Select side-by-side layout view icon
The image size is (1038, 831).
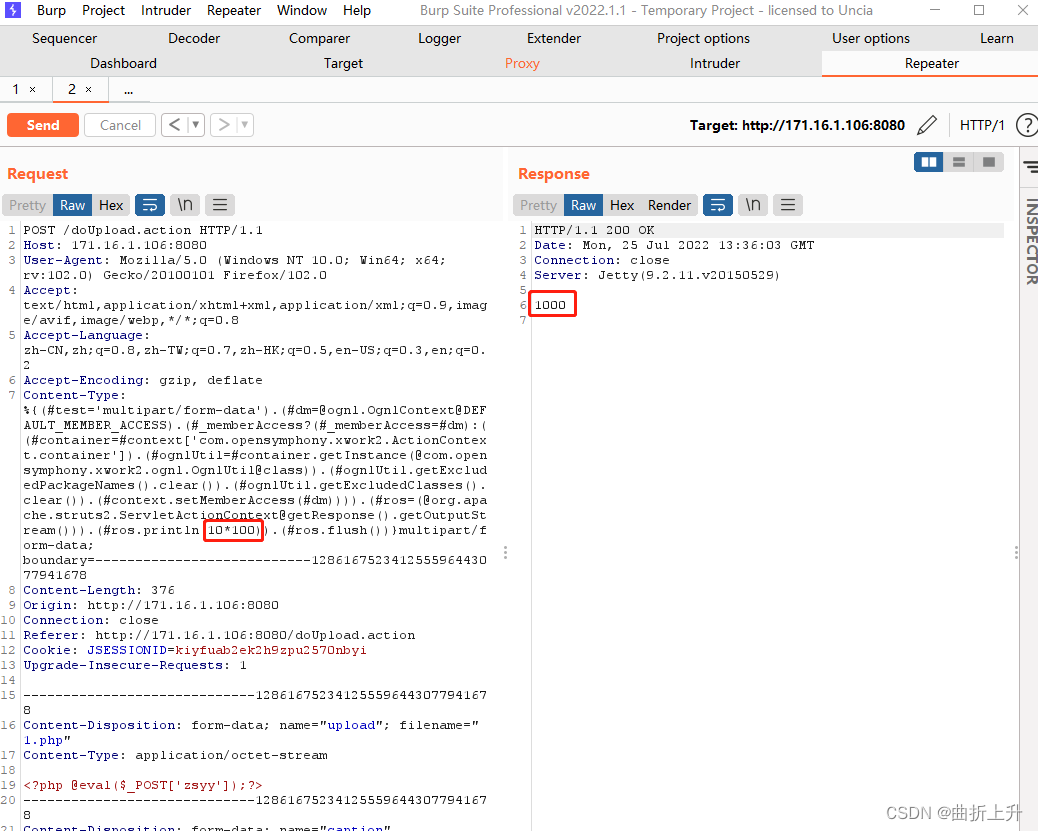(929, 162)
